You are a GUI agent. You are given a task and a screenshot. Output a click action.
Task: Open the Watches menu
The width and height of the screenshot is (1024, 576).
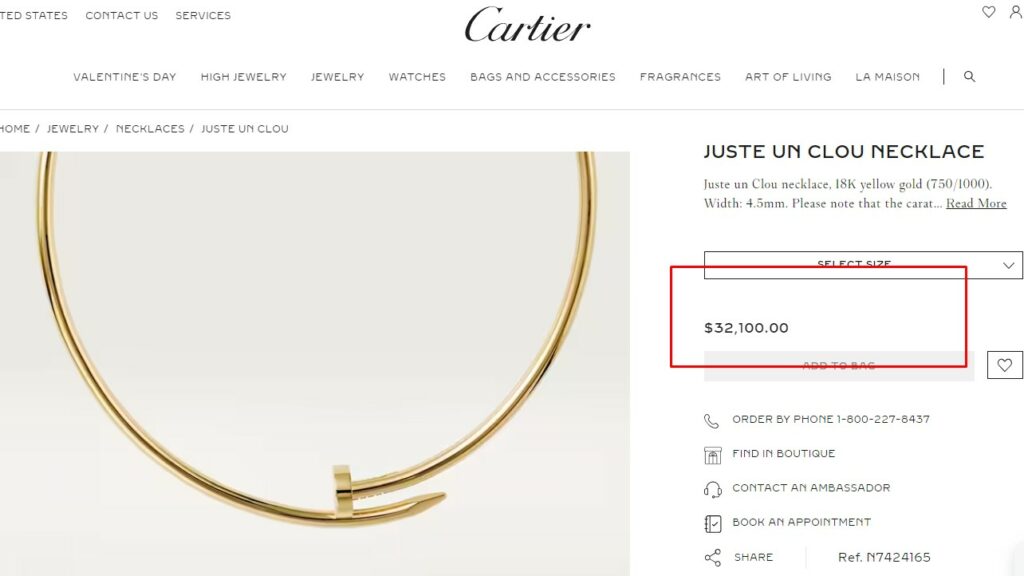[x=417, y=77]
